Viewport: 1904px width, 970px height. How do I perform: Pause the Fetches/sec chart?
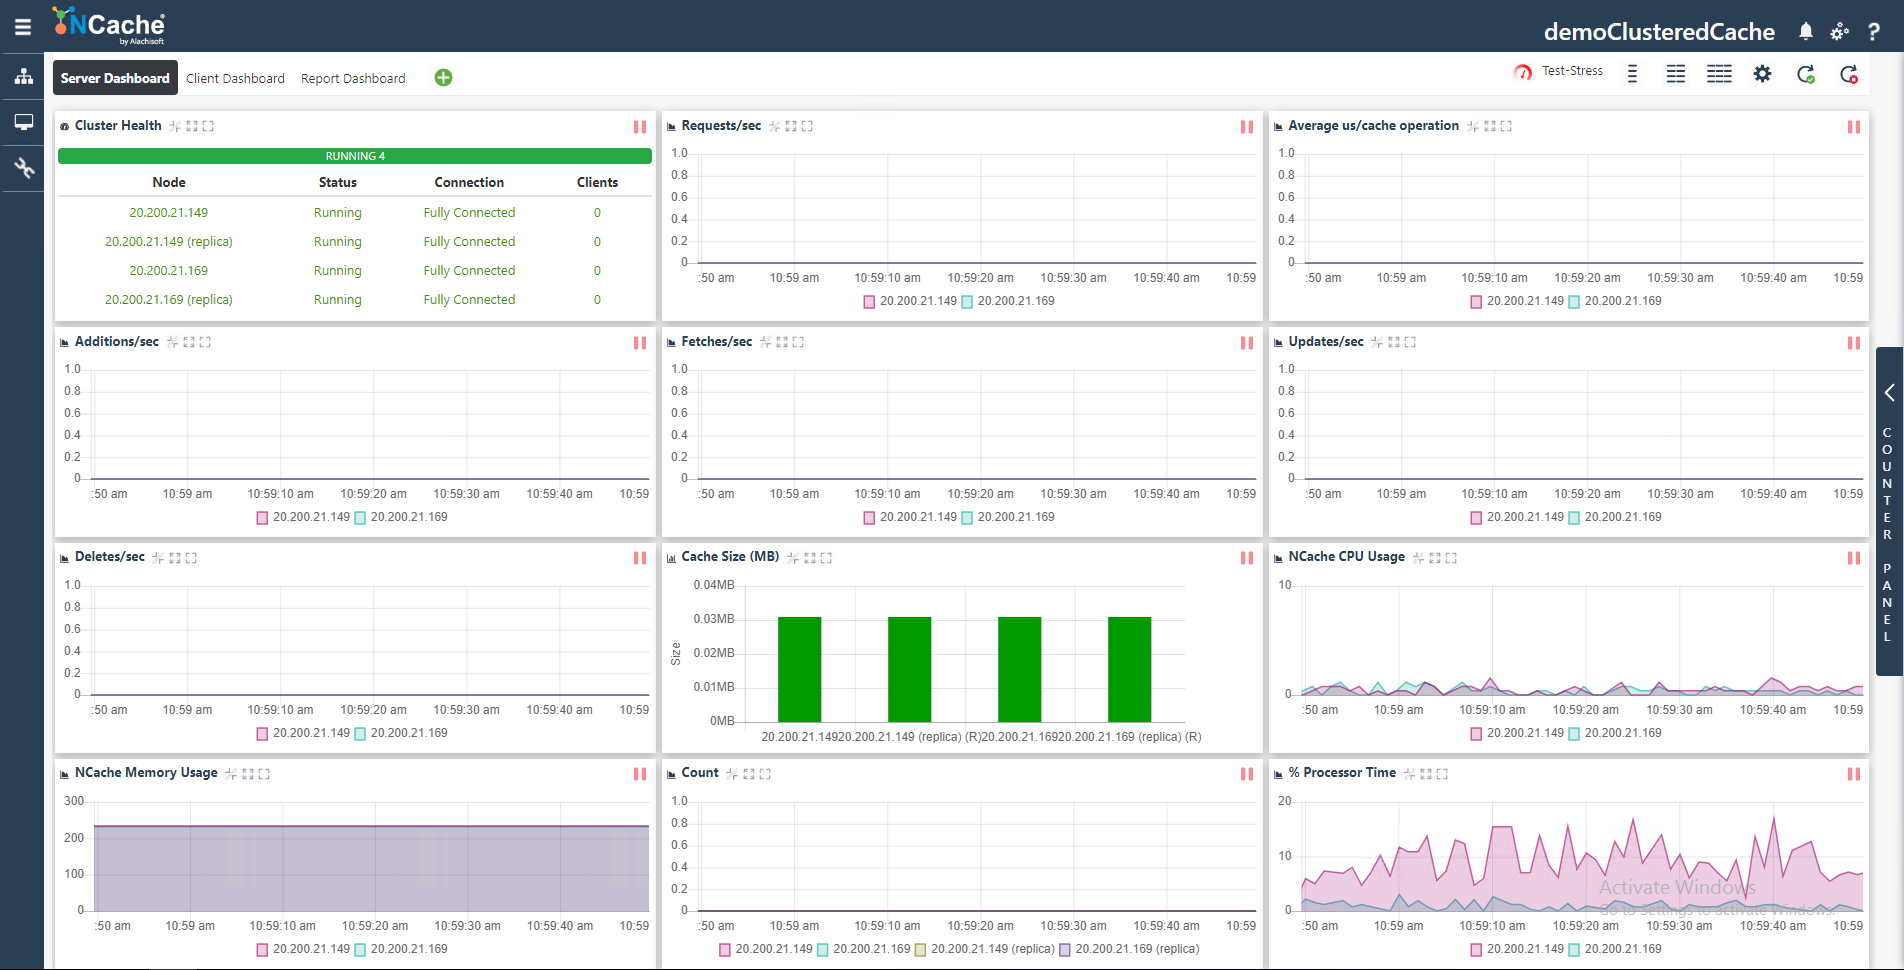tap(1247, 343)
